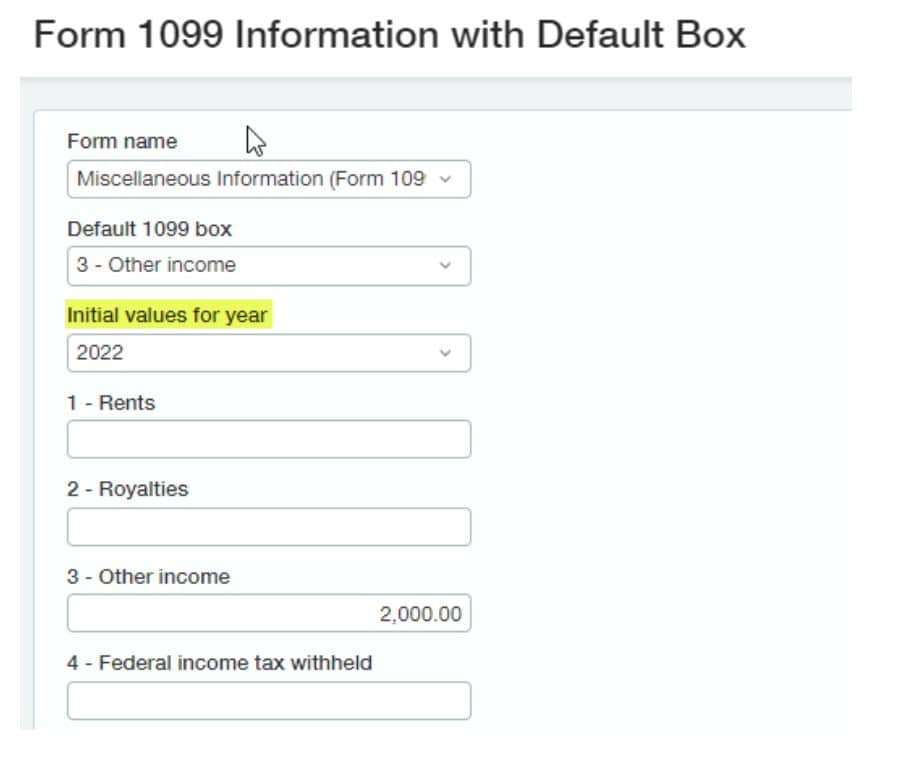Click the 3 - Other income label
Image resolution: width=917 pixels, height=779 pixels.
[147, 576]
